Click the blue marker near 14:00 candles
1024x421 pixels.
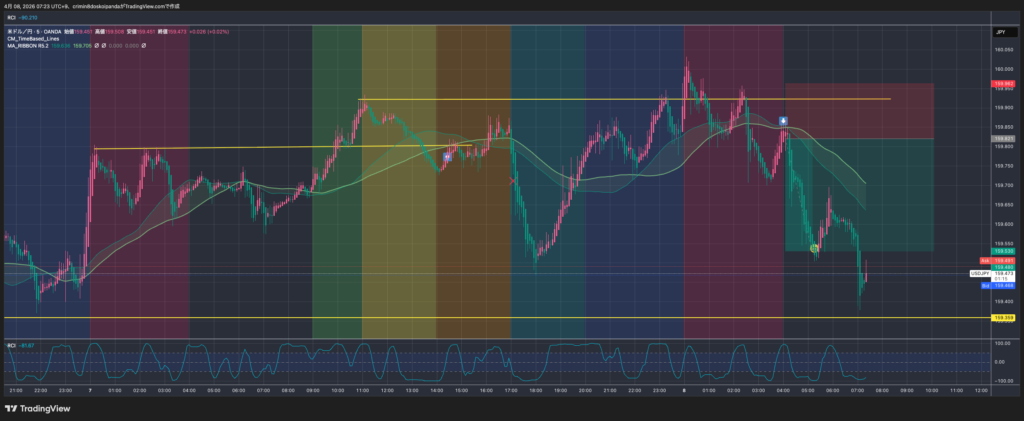(x=448, y=156)
